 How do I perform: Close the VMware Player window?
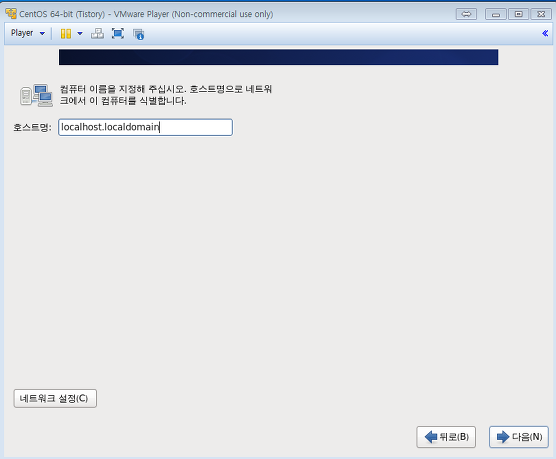click(541, 14)
